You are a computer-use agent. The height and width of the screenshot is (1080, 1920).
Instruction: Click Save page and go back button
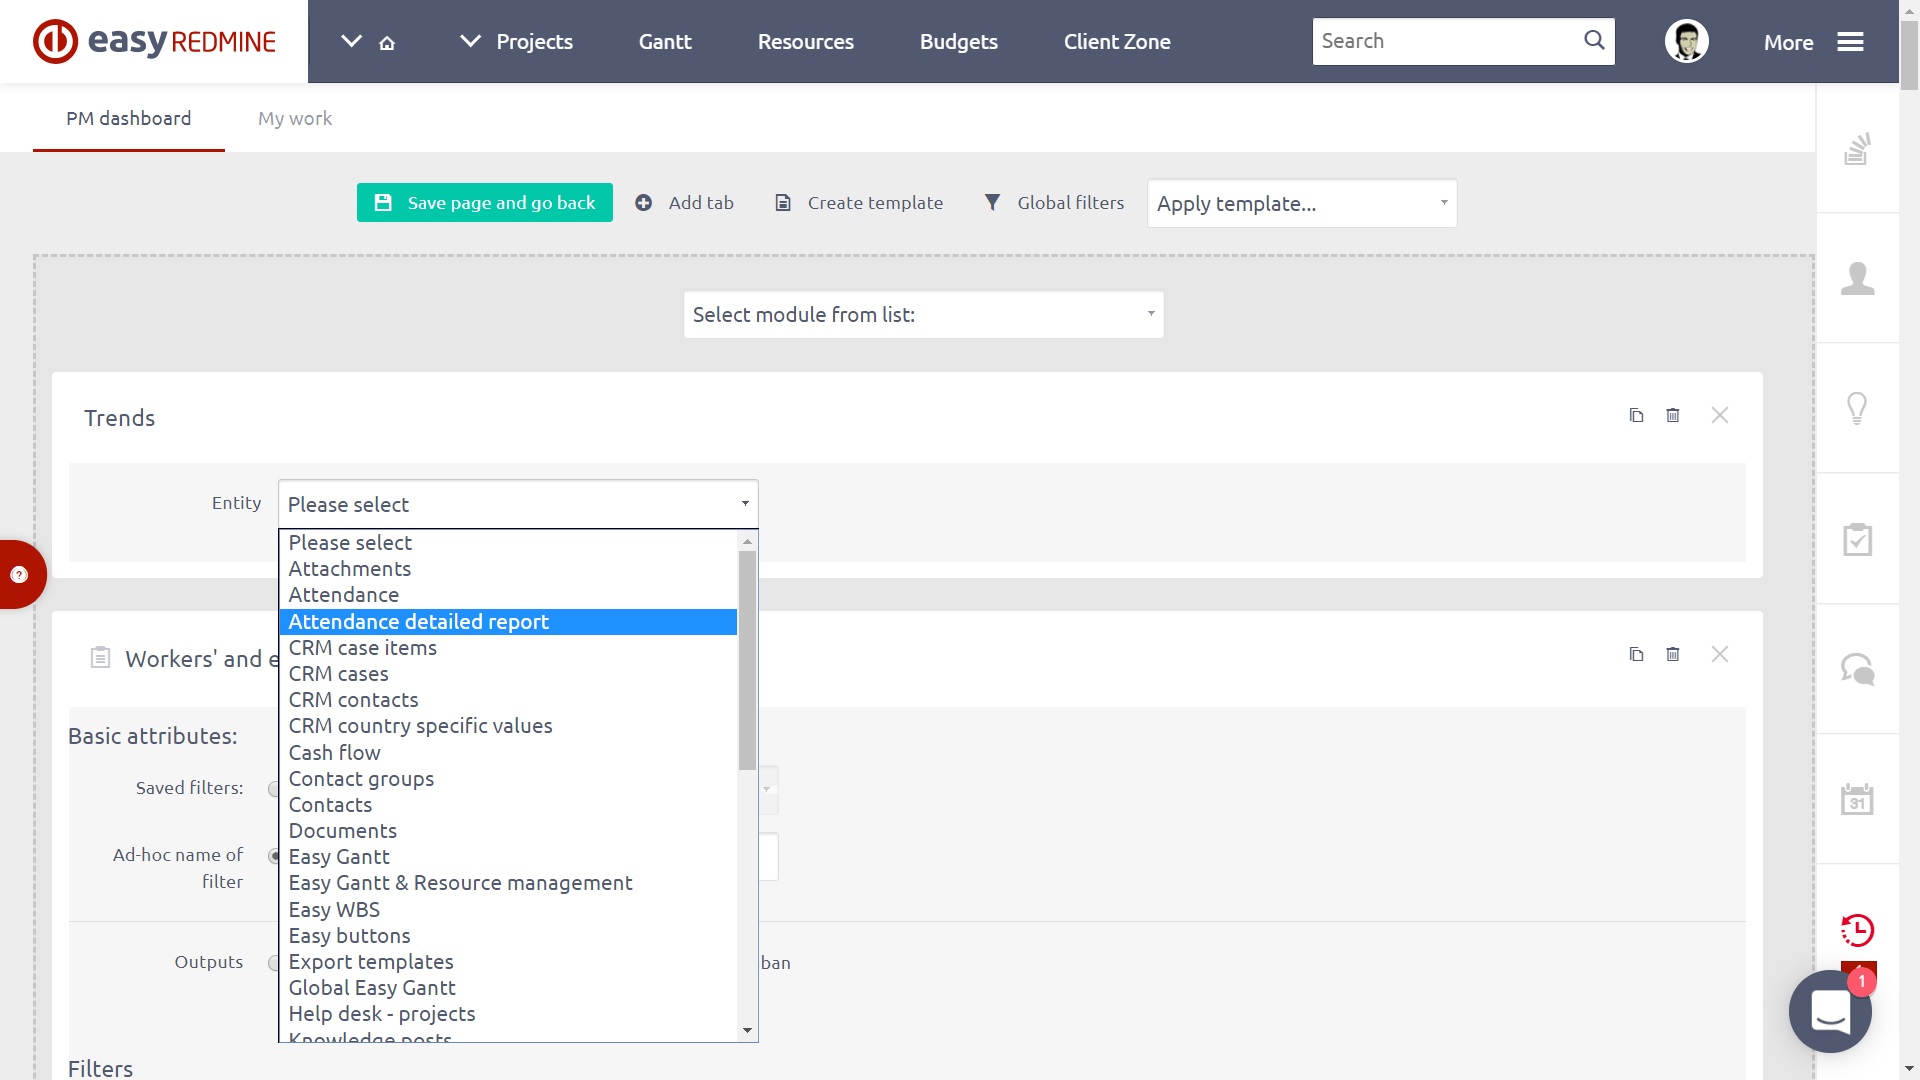[x=485, y=203]
